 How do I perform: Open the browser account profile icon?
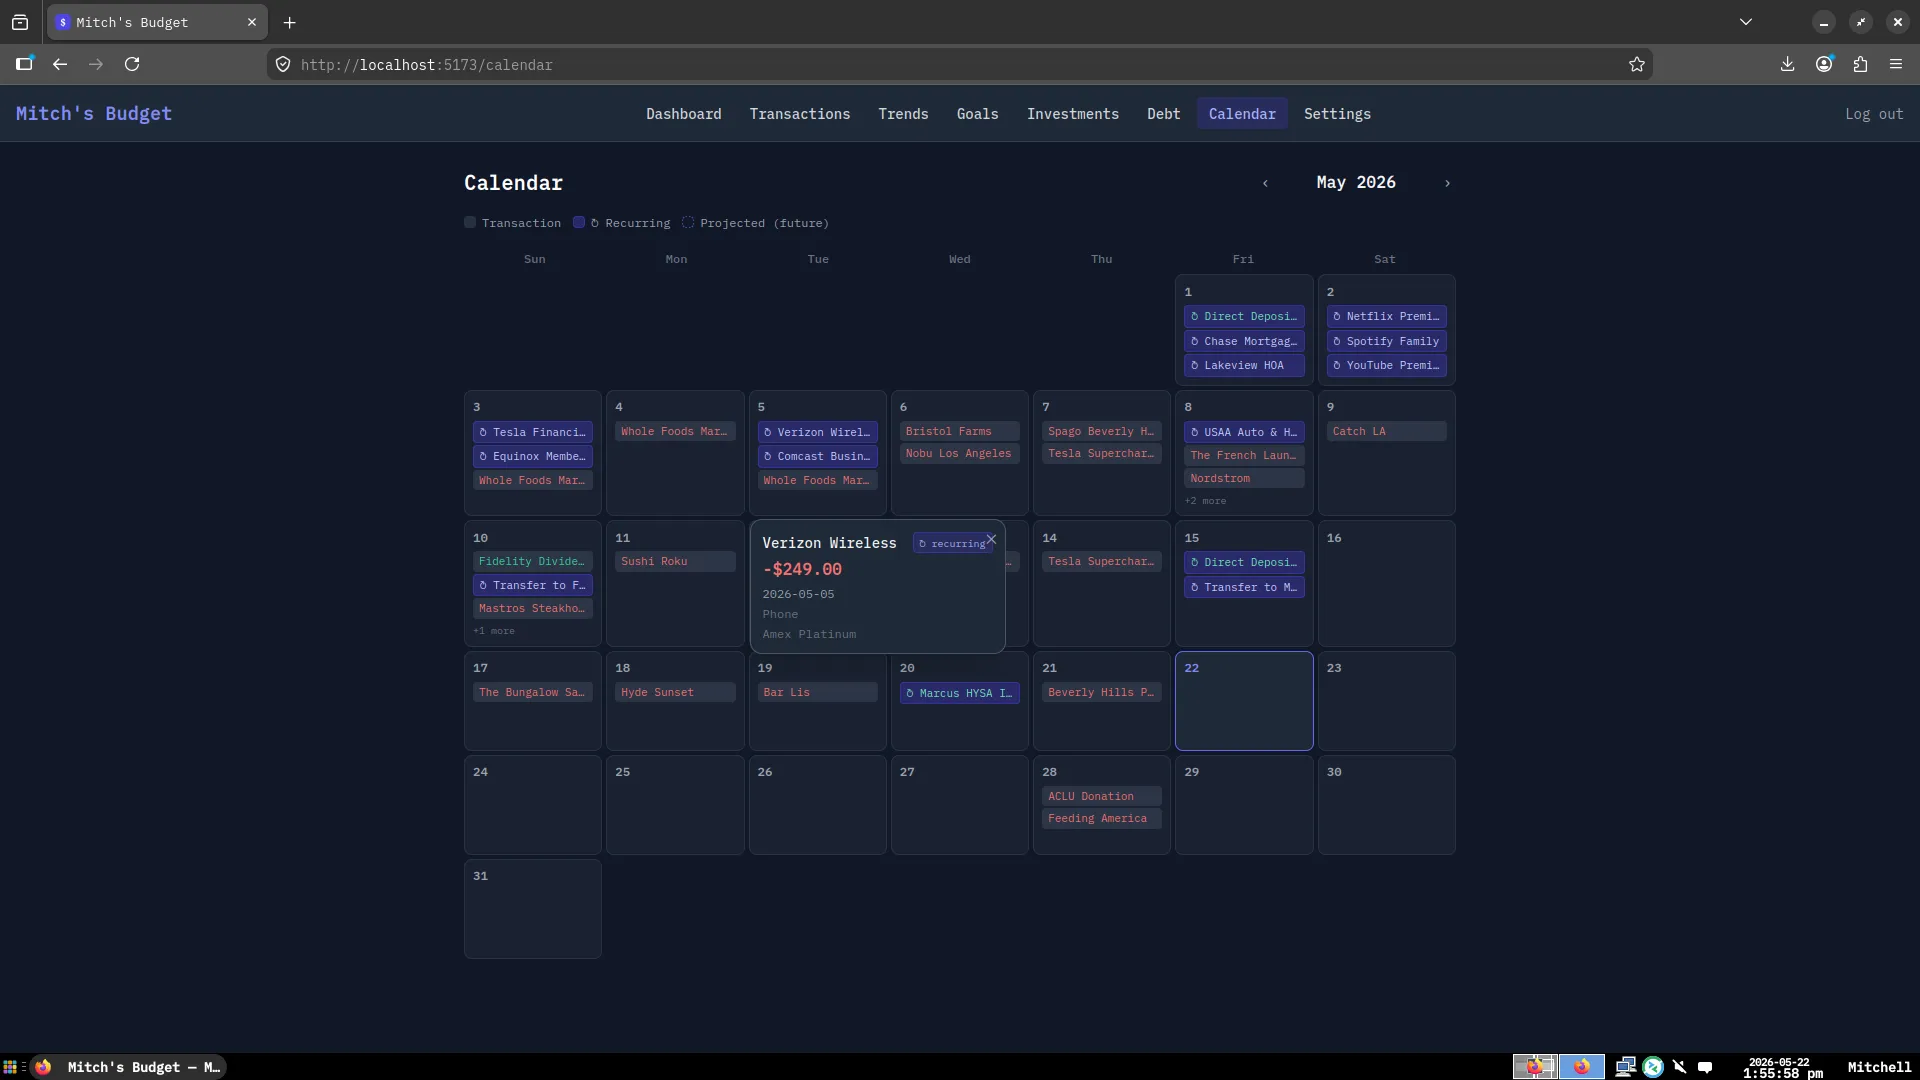click(1824, 64)
